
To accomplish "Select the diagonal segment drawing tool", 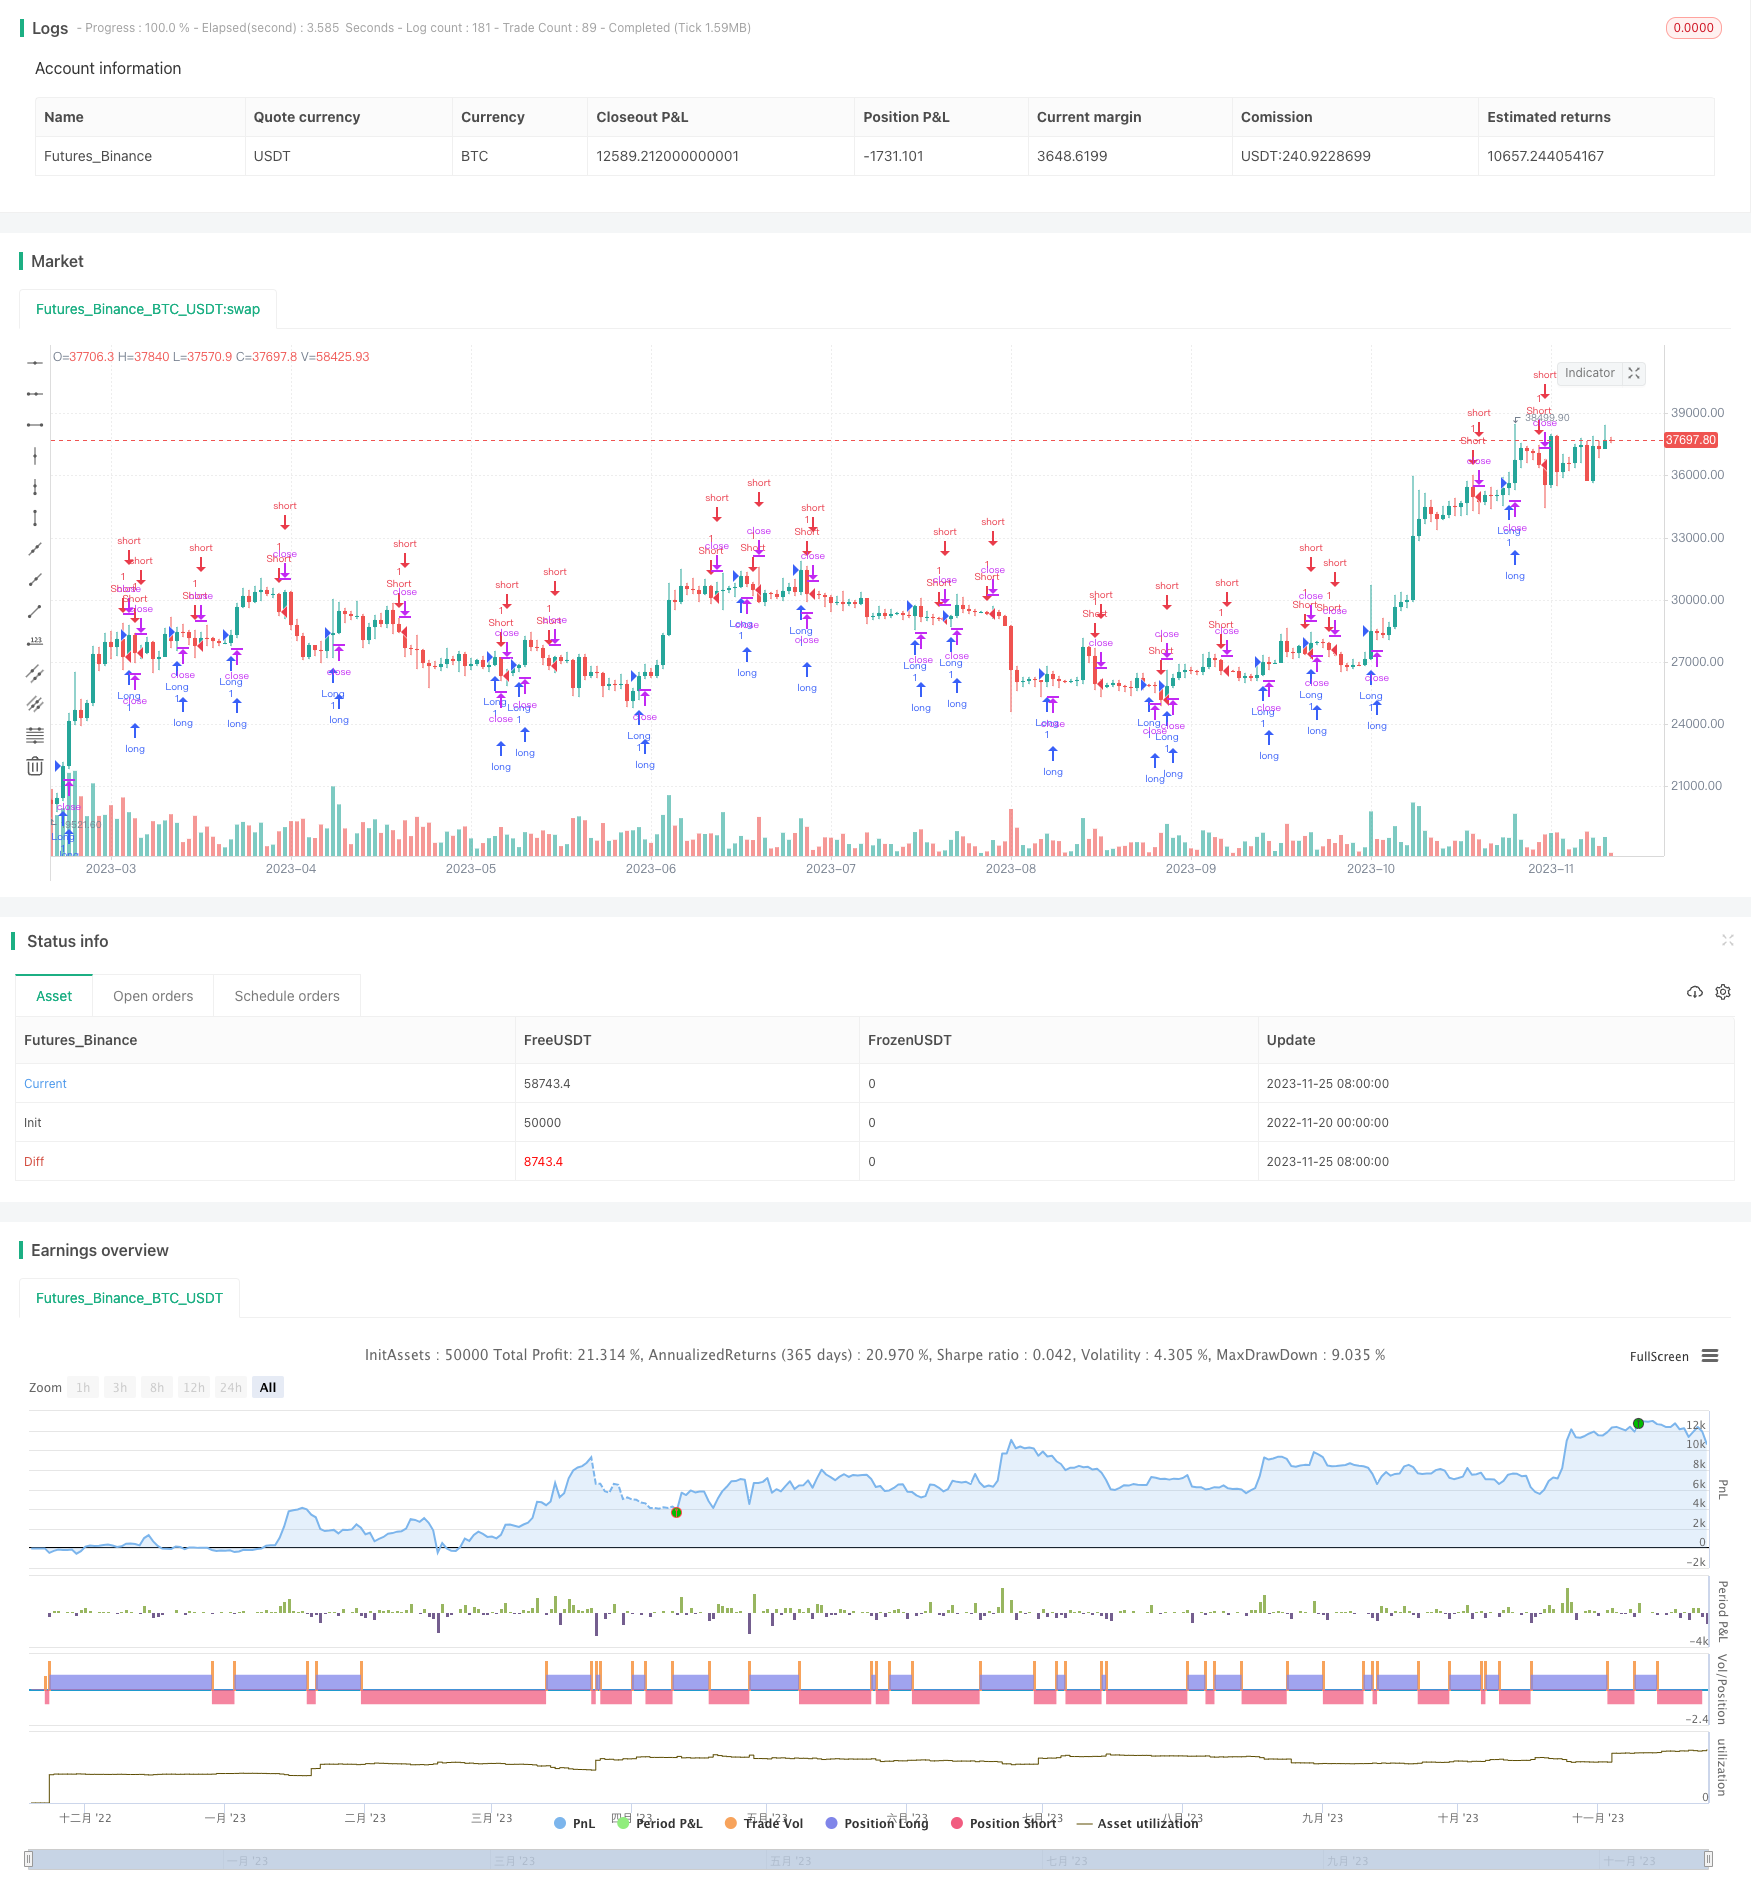I will [x=35, y=611].
